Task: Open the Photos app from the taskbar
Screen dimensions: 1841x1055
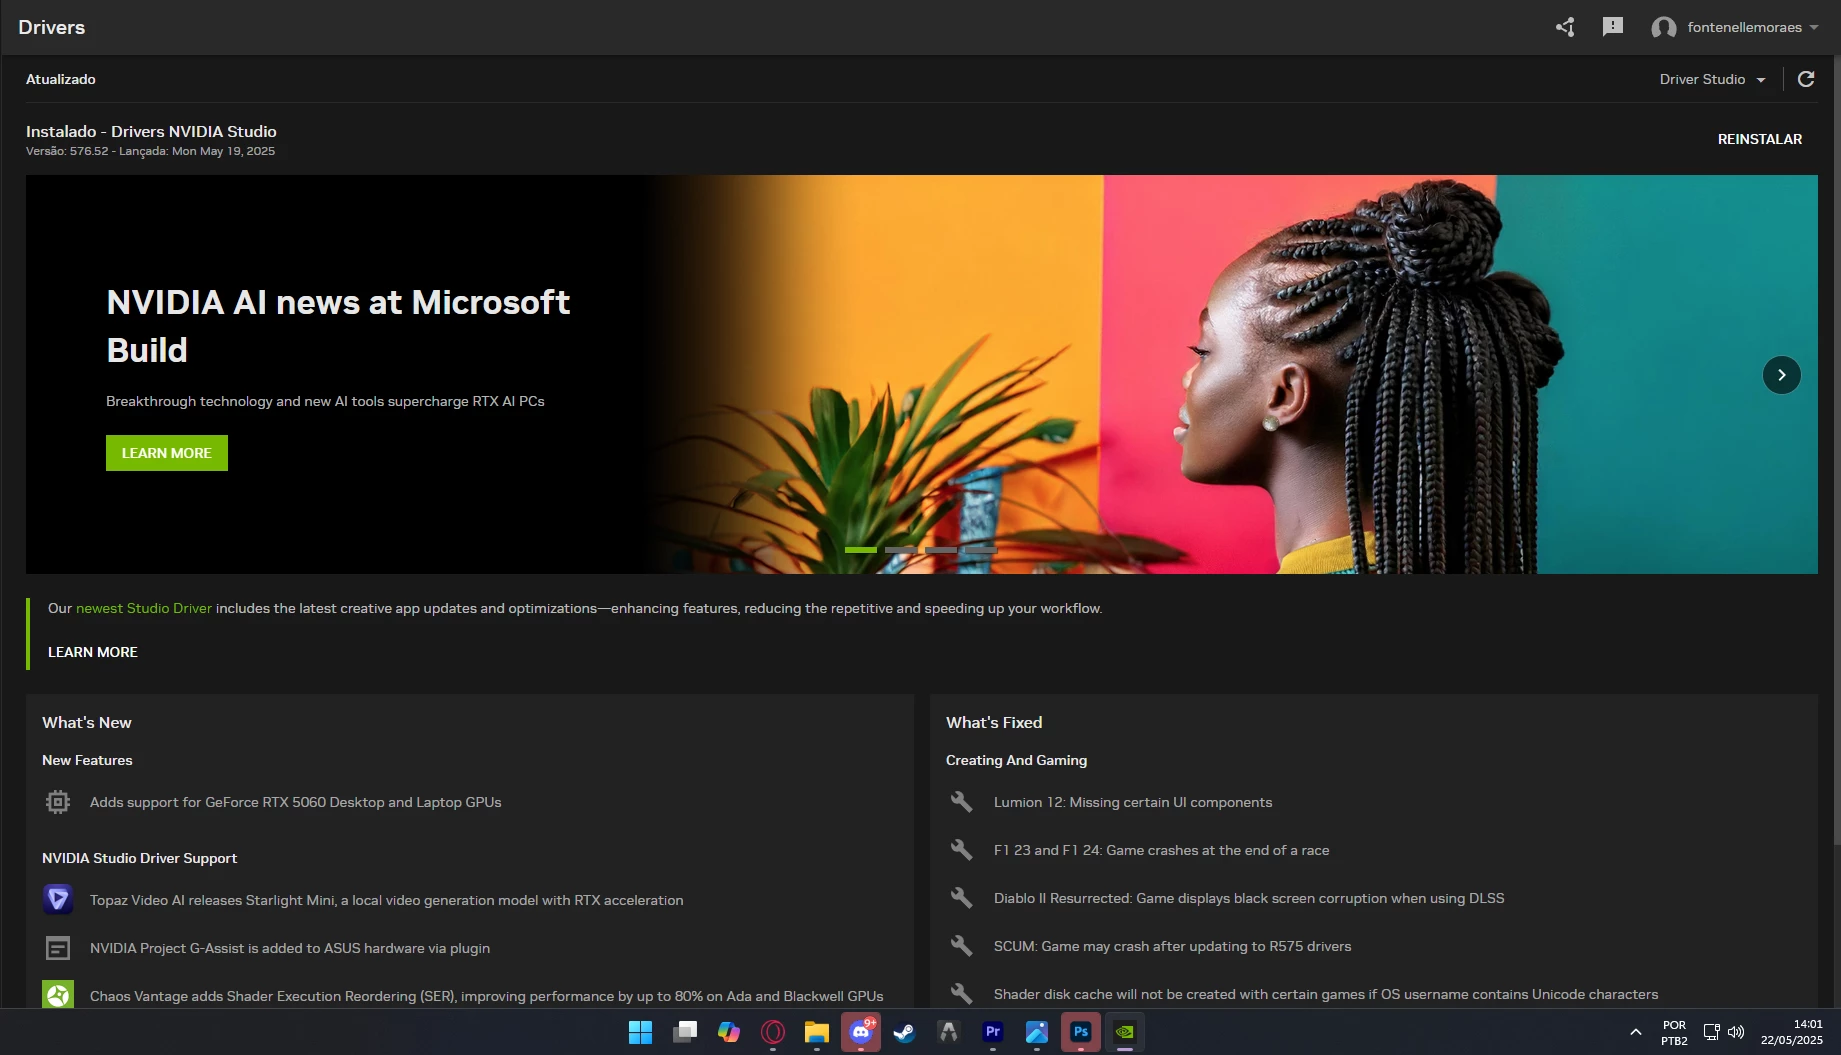Action: click(x=1037, y=1032)
